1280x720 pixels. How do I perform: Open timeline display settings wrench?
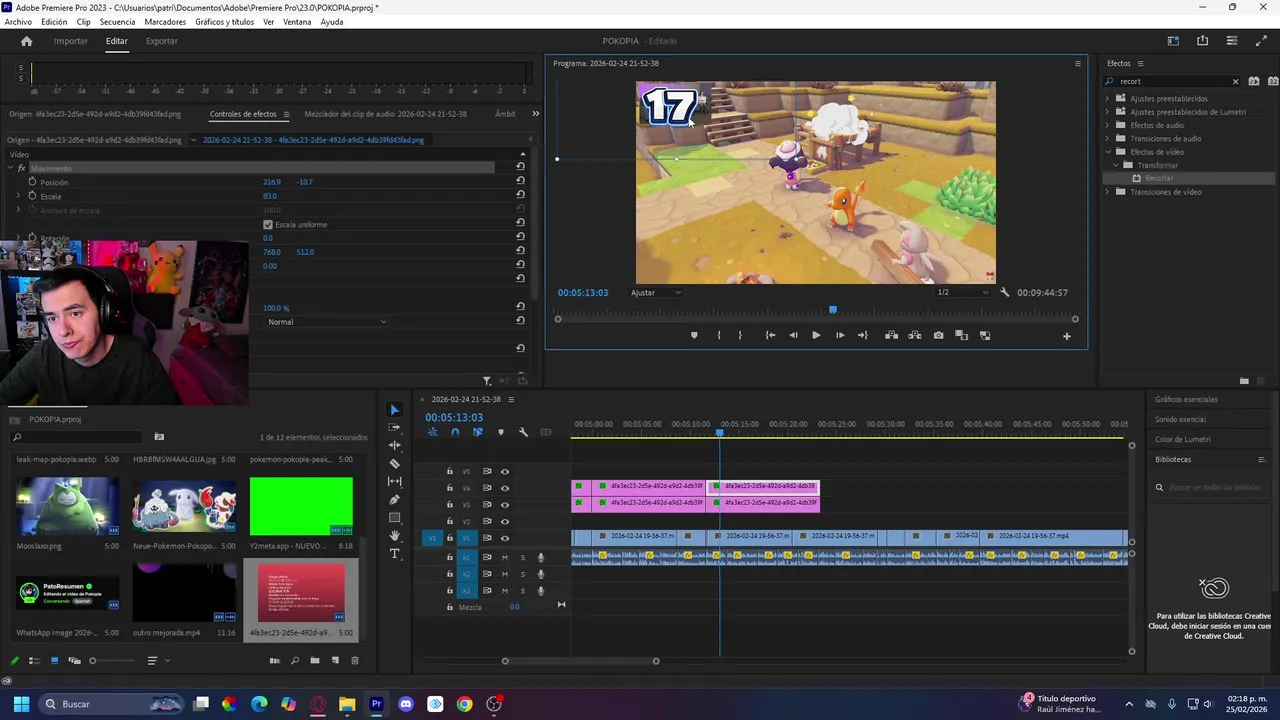[x=523, y=432]
